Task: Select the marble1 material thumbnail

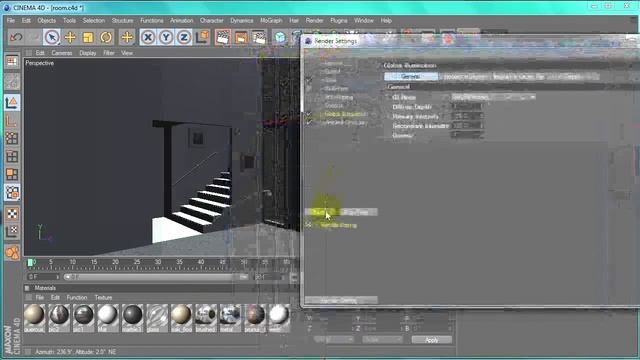Action: (132, 318)
